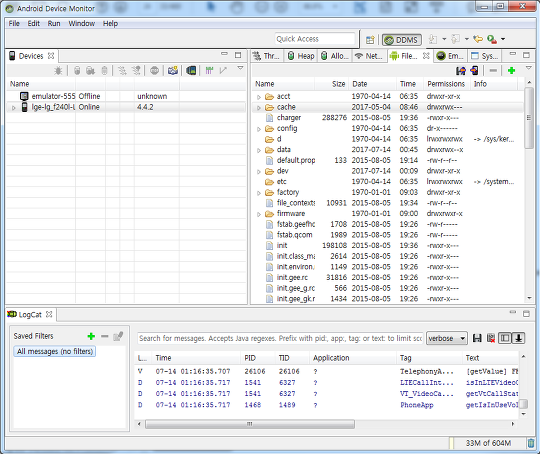
Task: Open the run configuration dropdown arrow
Action: pos(503,39)
